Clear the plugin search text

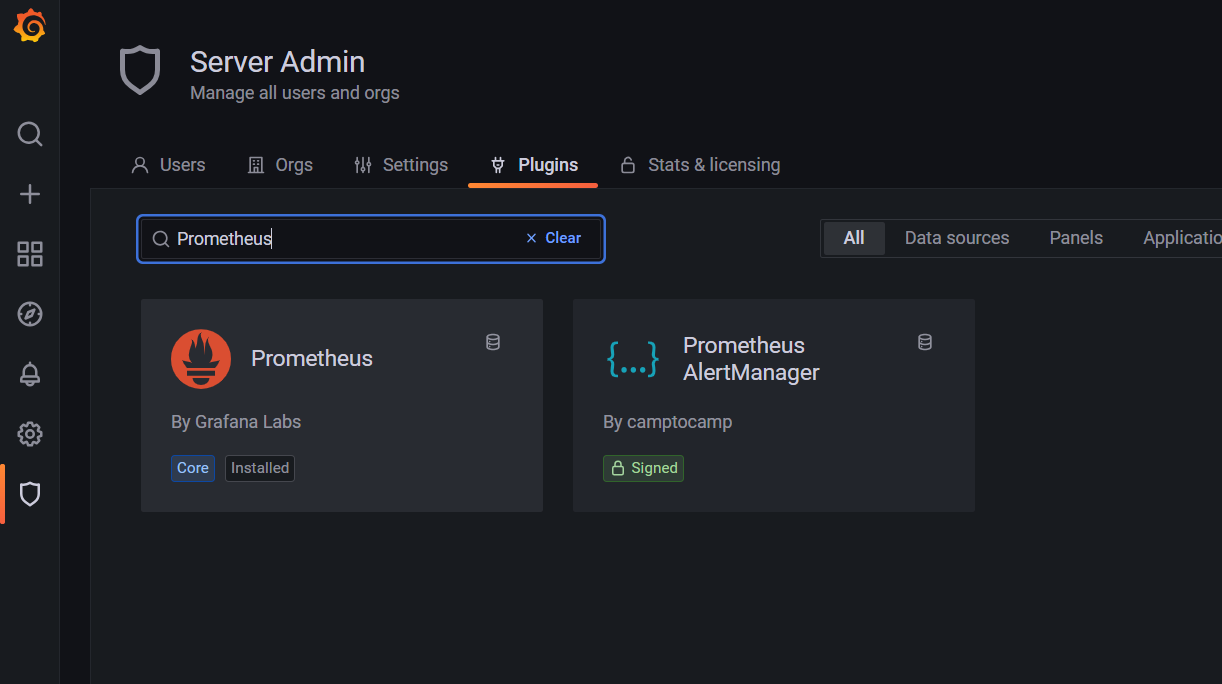pyautogui.click(x=554, y=238)
